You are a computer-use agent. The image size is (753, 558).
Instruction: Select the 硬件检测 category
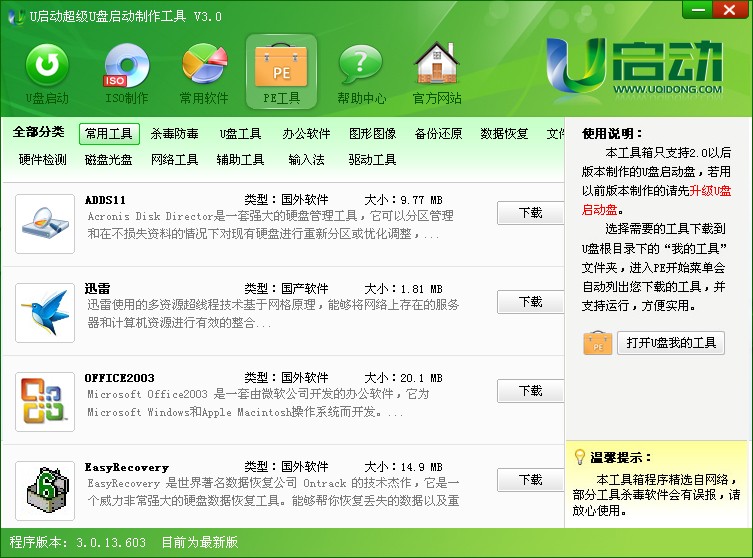(x=43, y=159)
